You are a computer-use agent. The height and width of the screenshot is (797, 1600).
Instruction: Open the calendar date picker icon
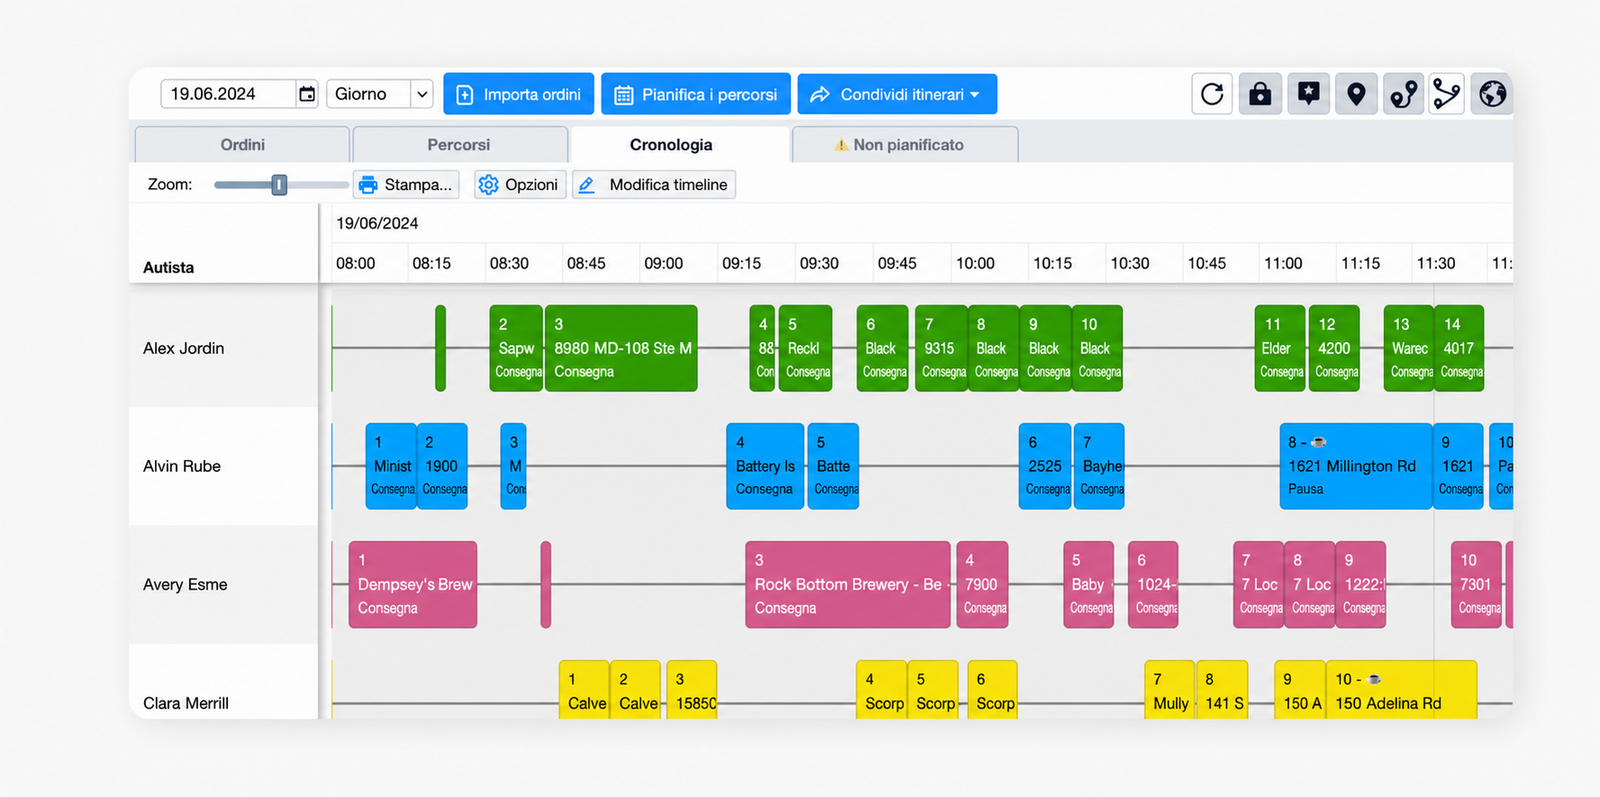307,94
